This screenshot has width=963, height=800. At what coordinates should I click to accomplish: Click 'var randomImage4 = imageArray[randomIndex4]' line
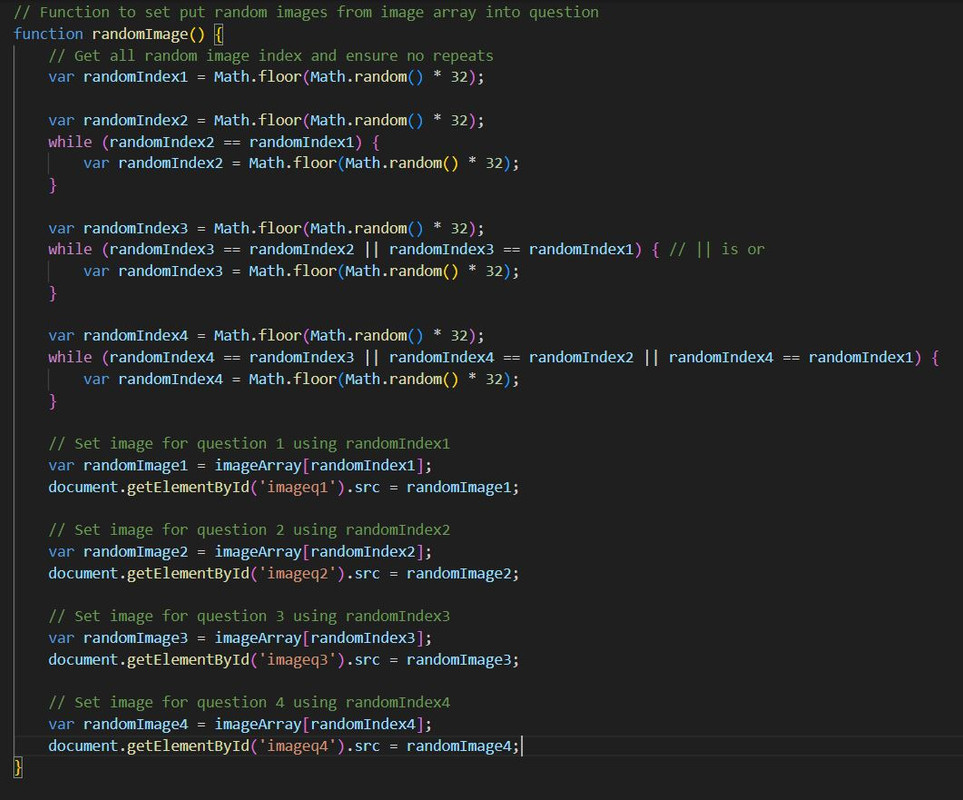(240, 724)
